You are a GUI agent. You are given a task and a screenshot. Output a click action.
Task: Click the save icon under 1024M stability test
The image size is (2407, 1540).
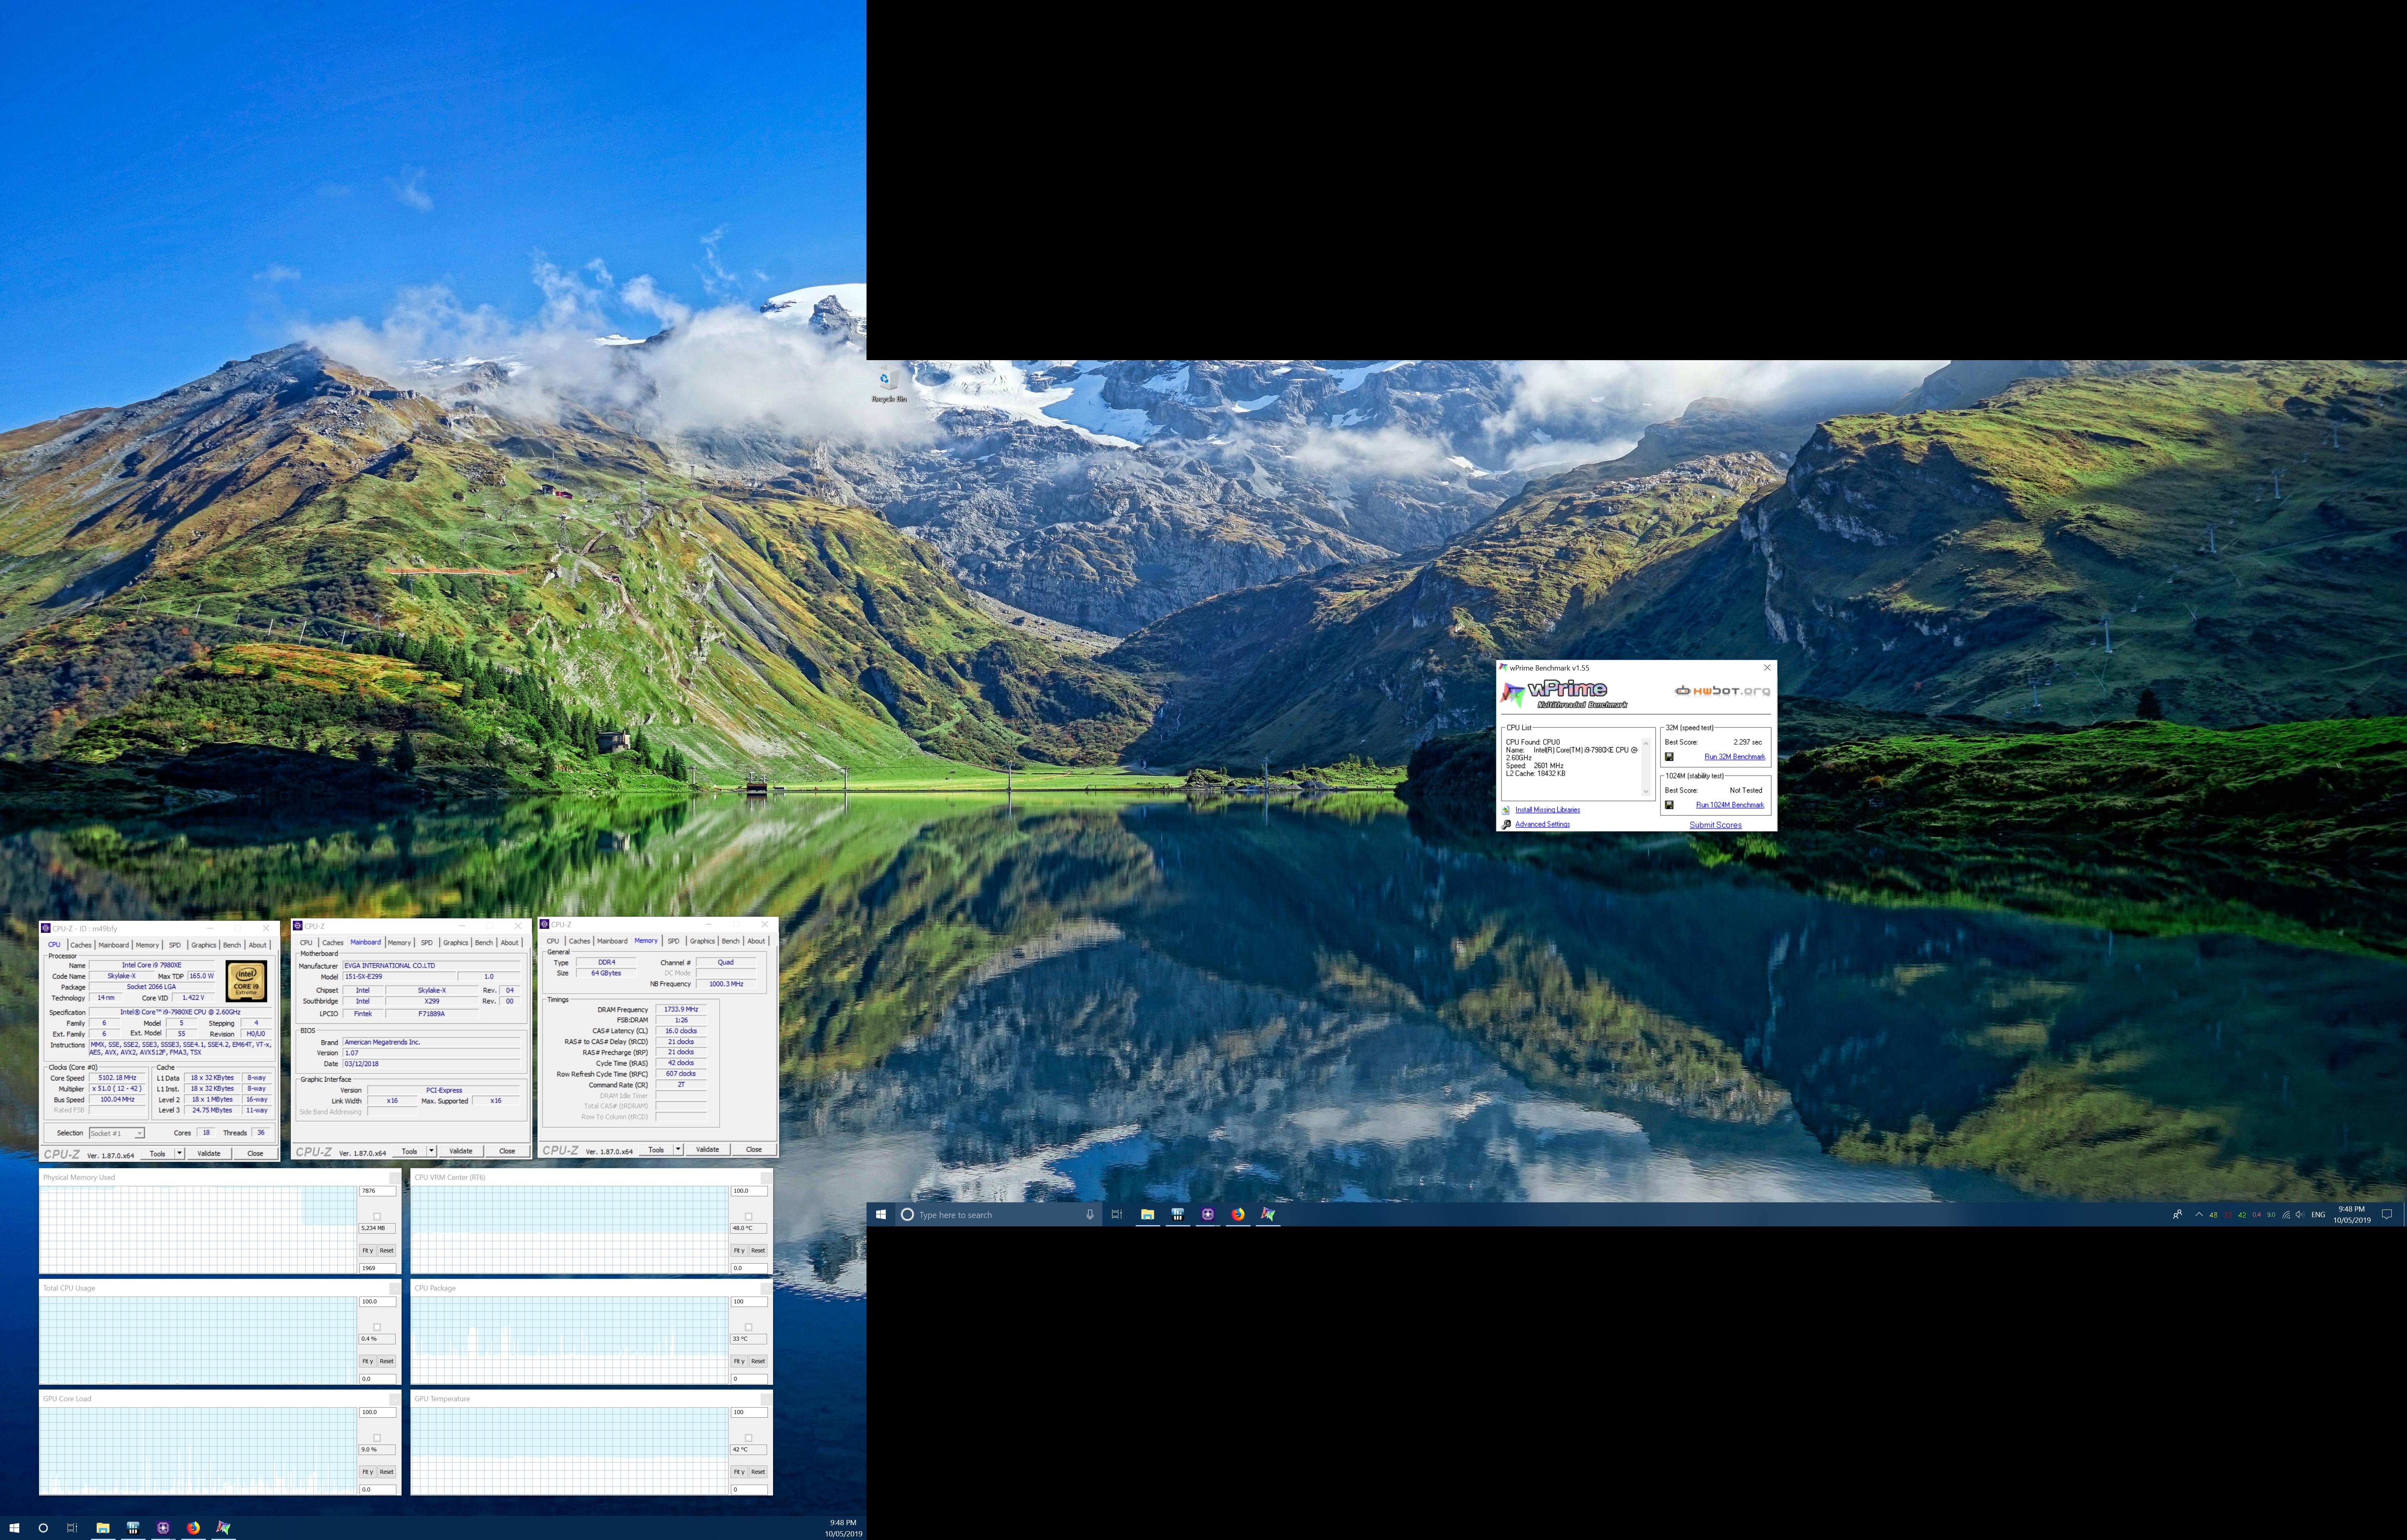click(x=1668, y=805)
